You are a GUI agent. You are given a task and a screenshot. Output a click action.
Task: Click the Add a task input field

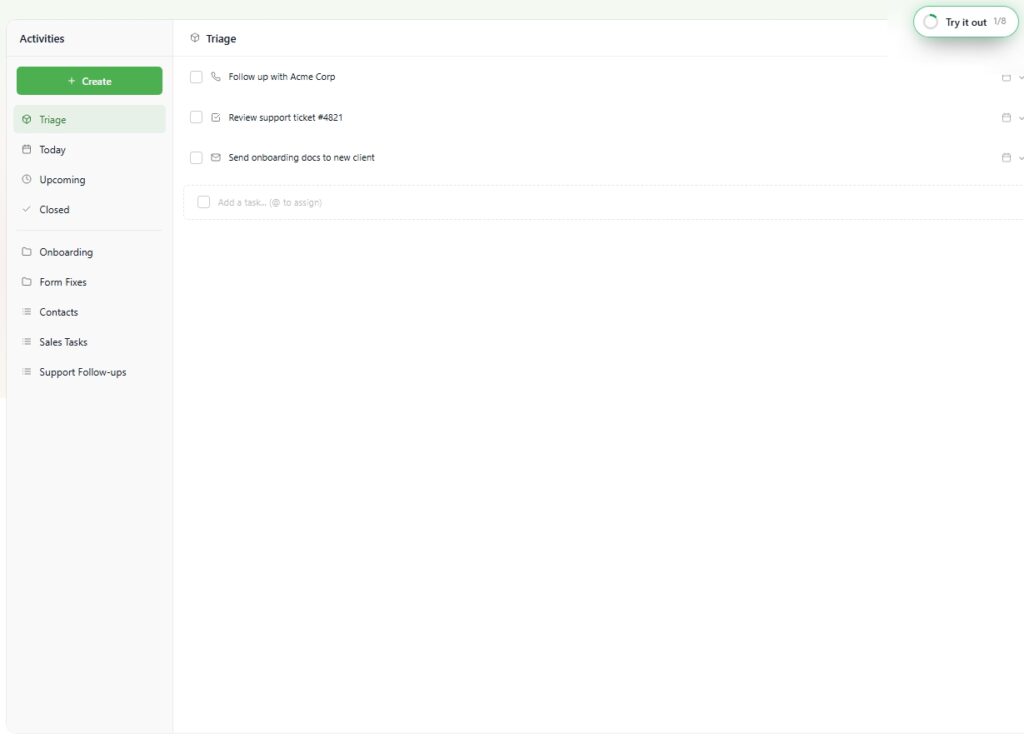tap(603, 202)
